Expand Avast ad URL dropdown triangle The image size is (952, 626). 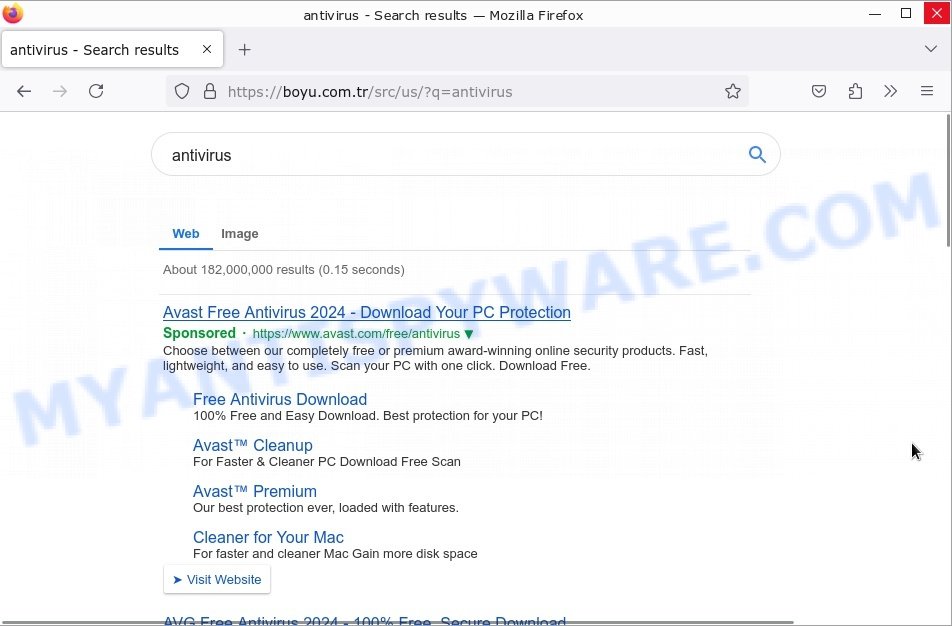coord(469,334)
